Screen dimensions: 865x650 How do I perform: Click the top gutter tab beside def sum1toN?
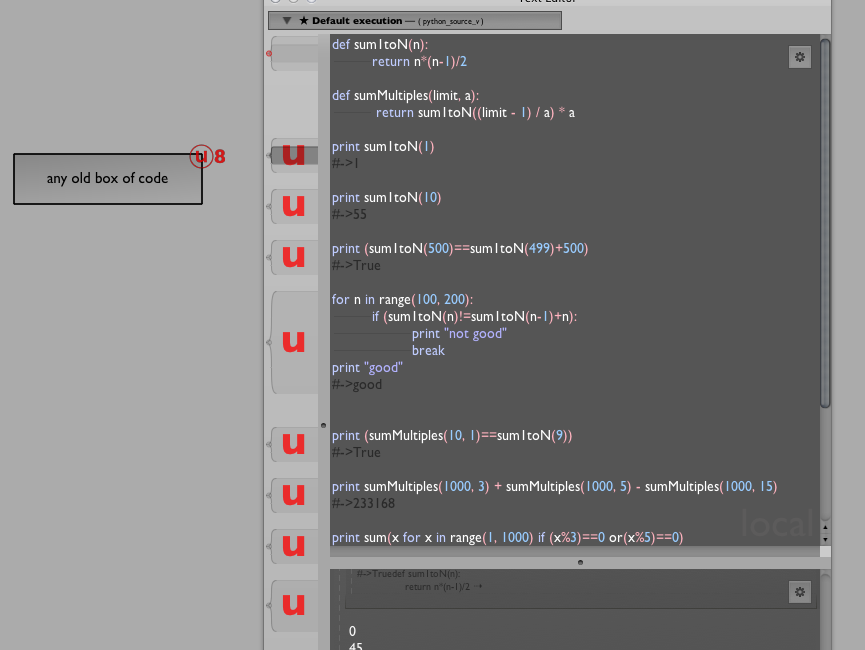293,53
